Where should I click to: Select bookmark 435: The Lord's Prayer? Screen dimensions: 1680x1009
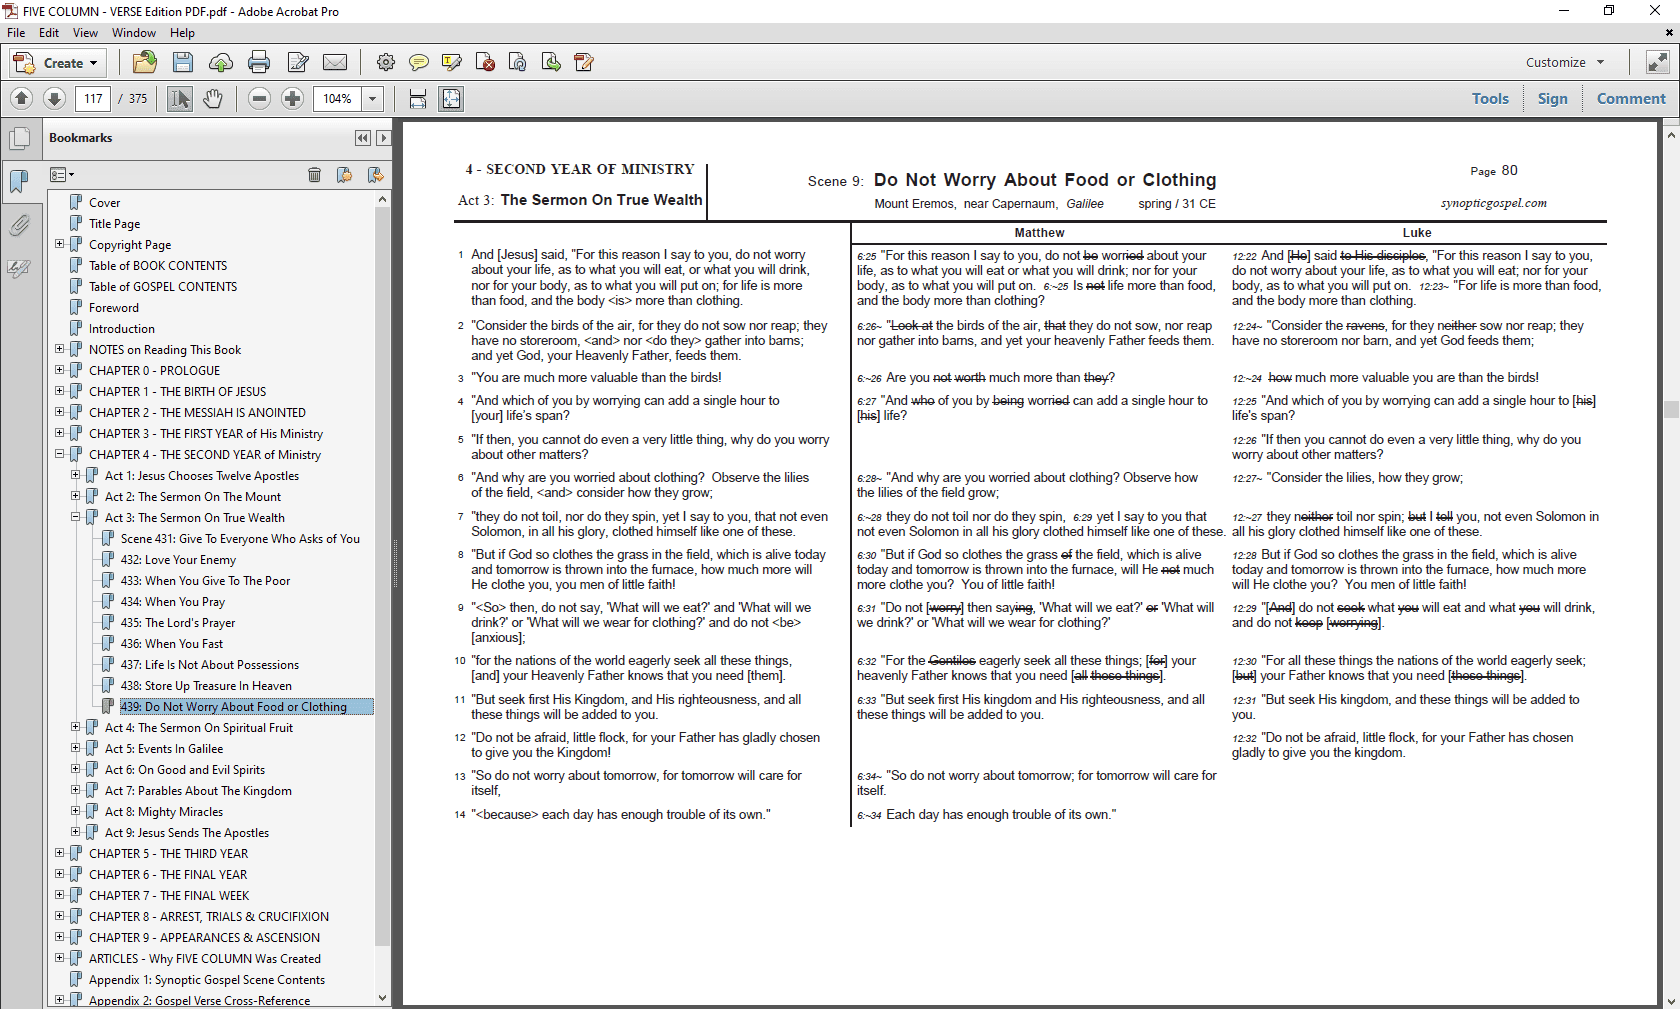pyautogui.click(x=177, y=622)
